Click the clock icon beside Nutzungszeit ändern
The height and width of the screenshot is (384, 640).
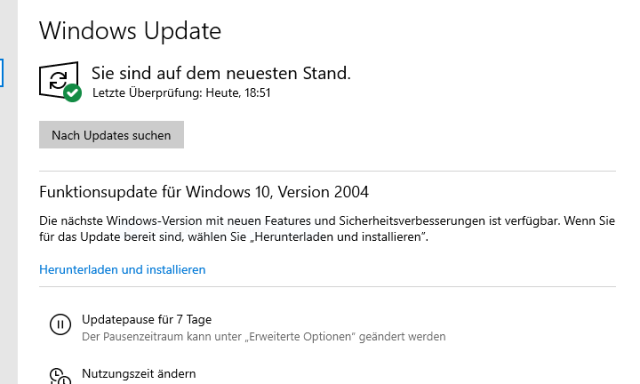point(60,376)
